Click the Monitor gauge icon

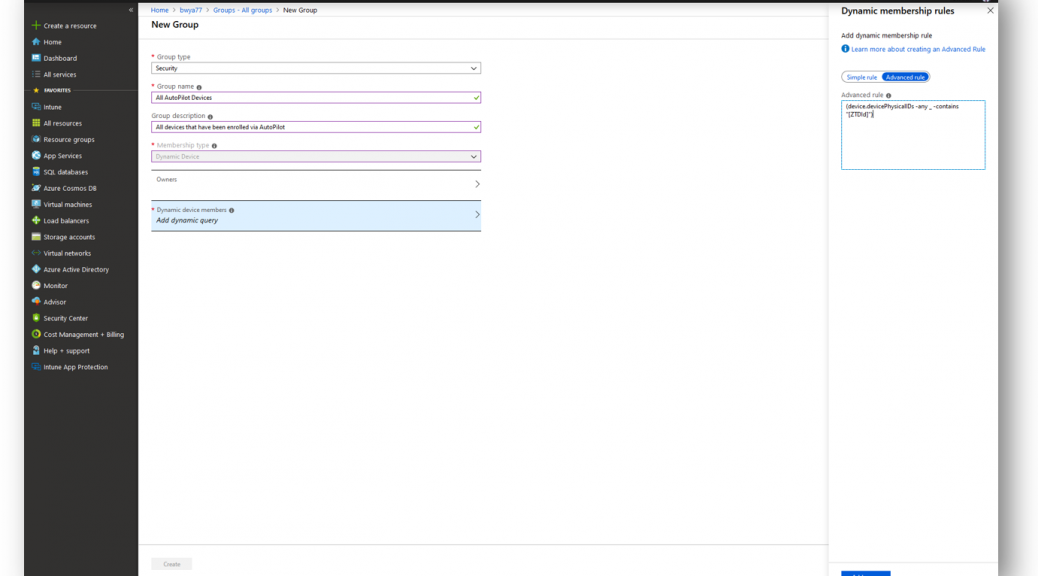[x=36, y=285]
